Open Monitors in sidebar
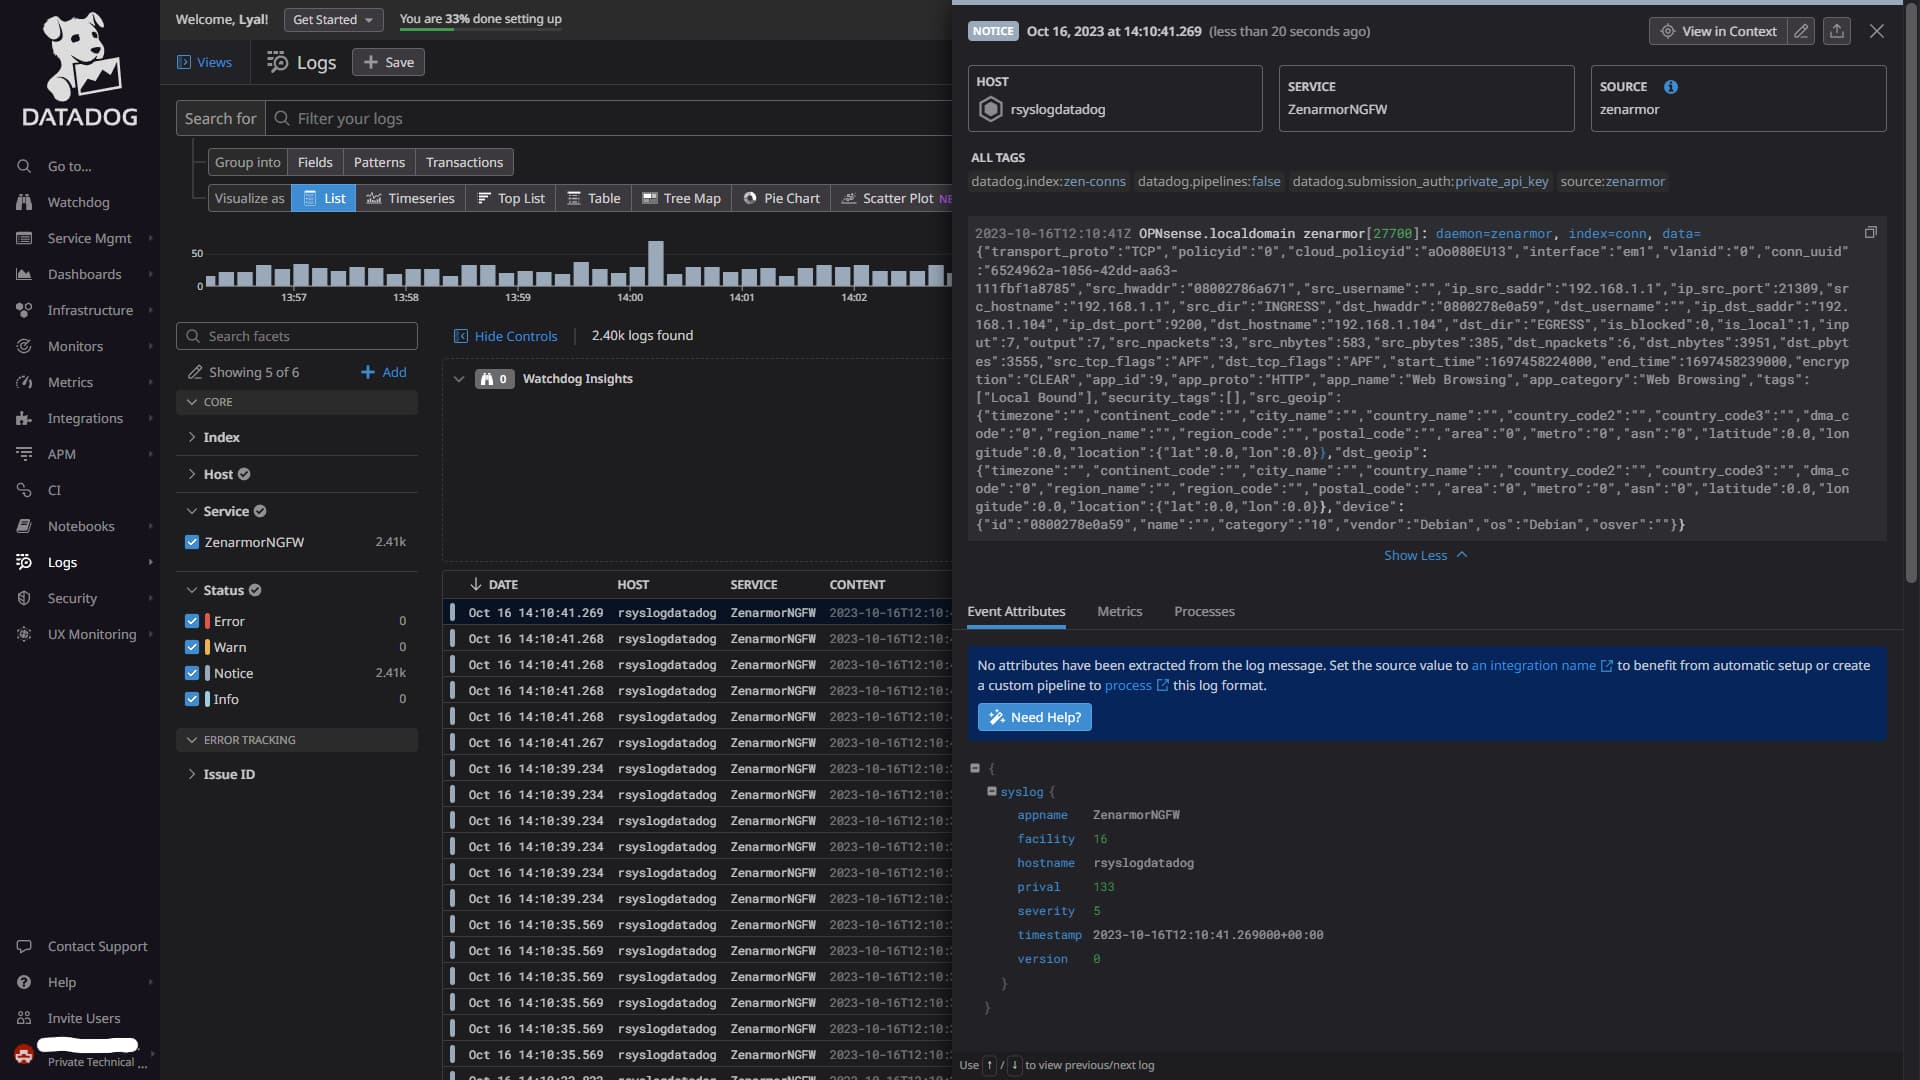The image size is (1920, 1080). click(x=75, y=346)
